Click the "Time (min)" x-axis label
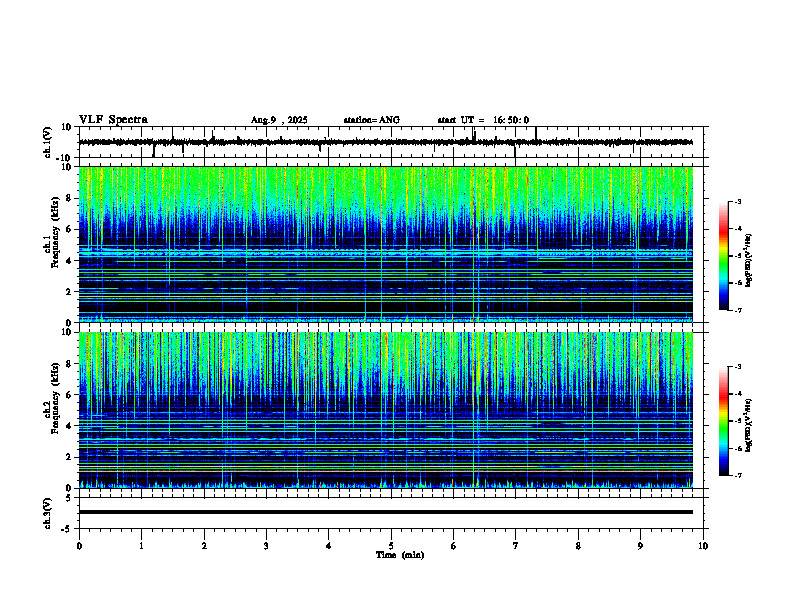 coord(400,555)
